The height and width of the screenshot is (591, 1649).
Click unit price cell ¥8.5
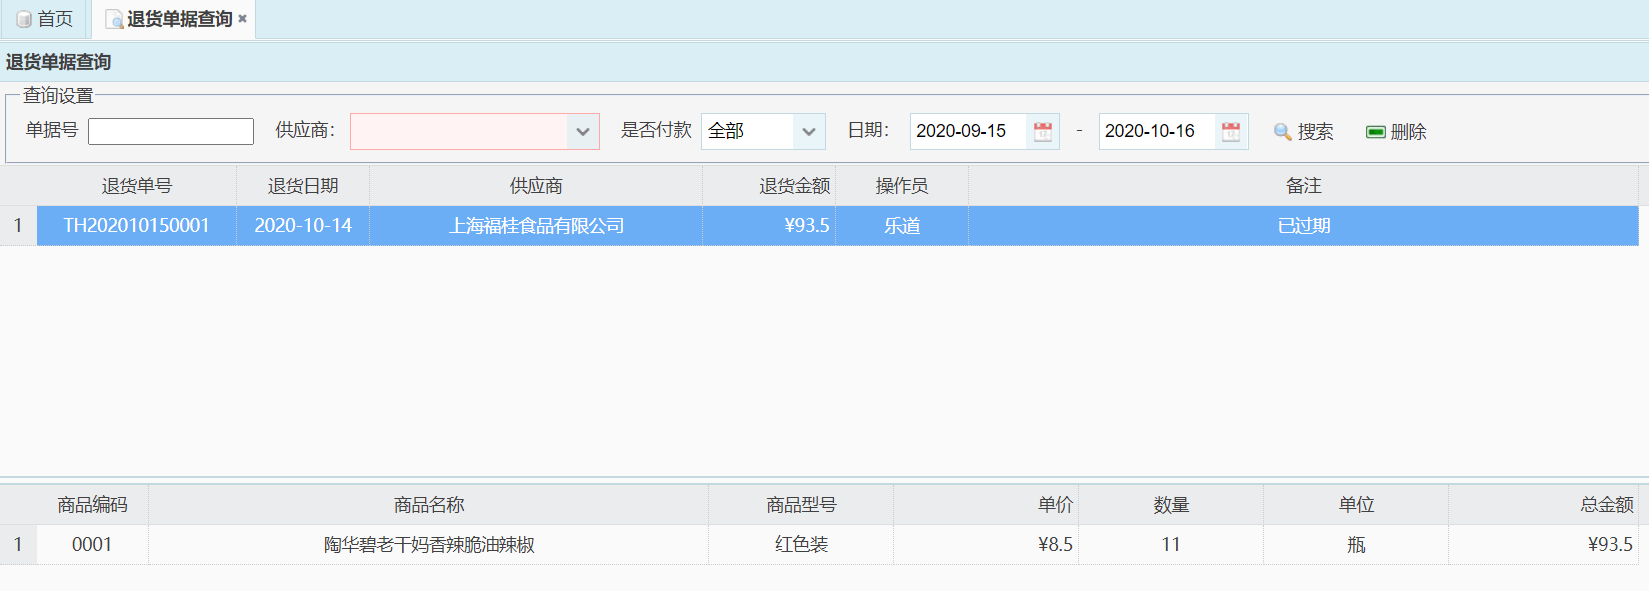click(986, 545)
